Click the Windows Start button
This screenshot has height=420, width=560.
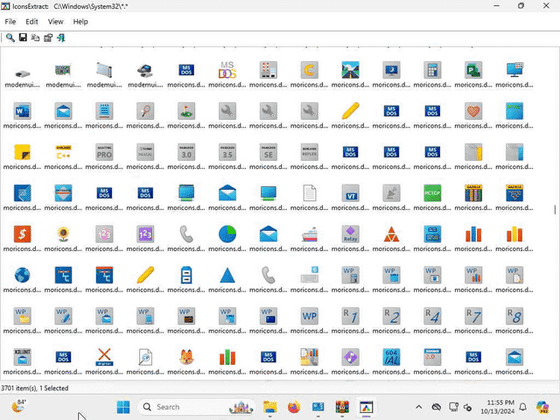[123, 407]
